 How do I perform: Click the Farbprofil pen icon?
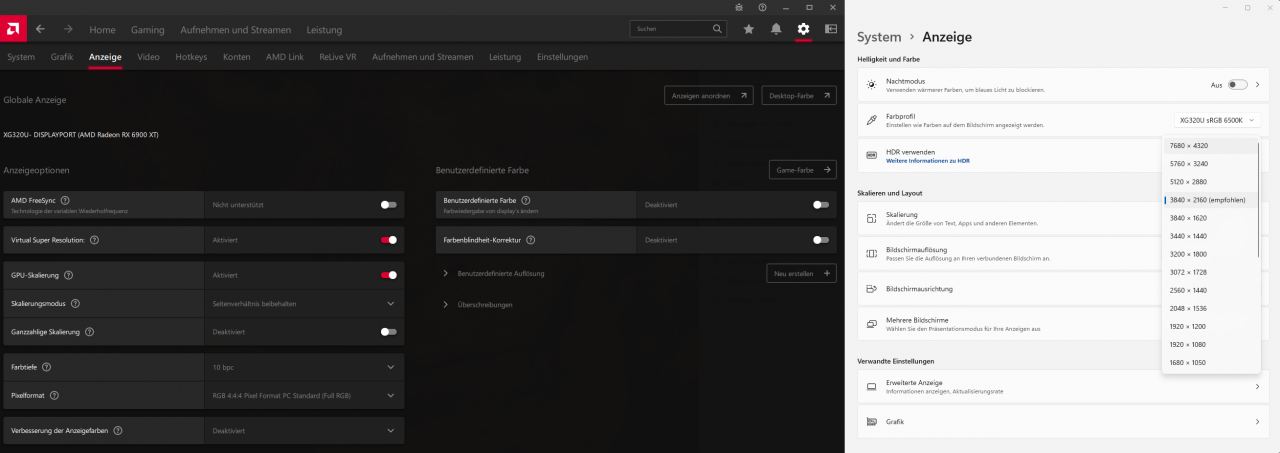[x=872, y=120]
